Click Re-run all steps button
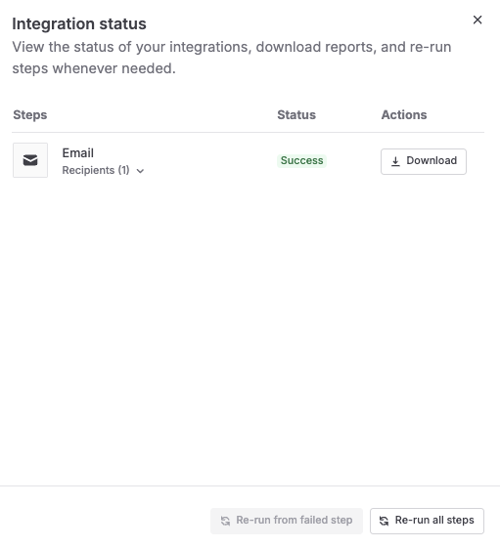The height and width of the screenshot is (548, 500). pos(427,521)
